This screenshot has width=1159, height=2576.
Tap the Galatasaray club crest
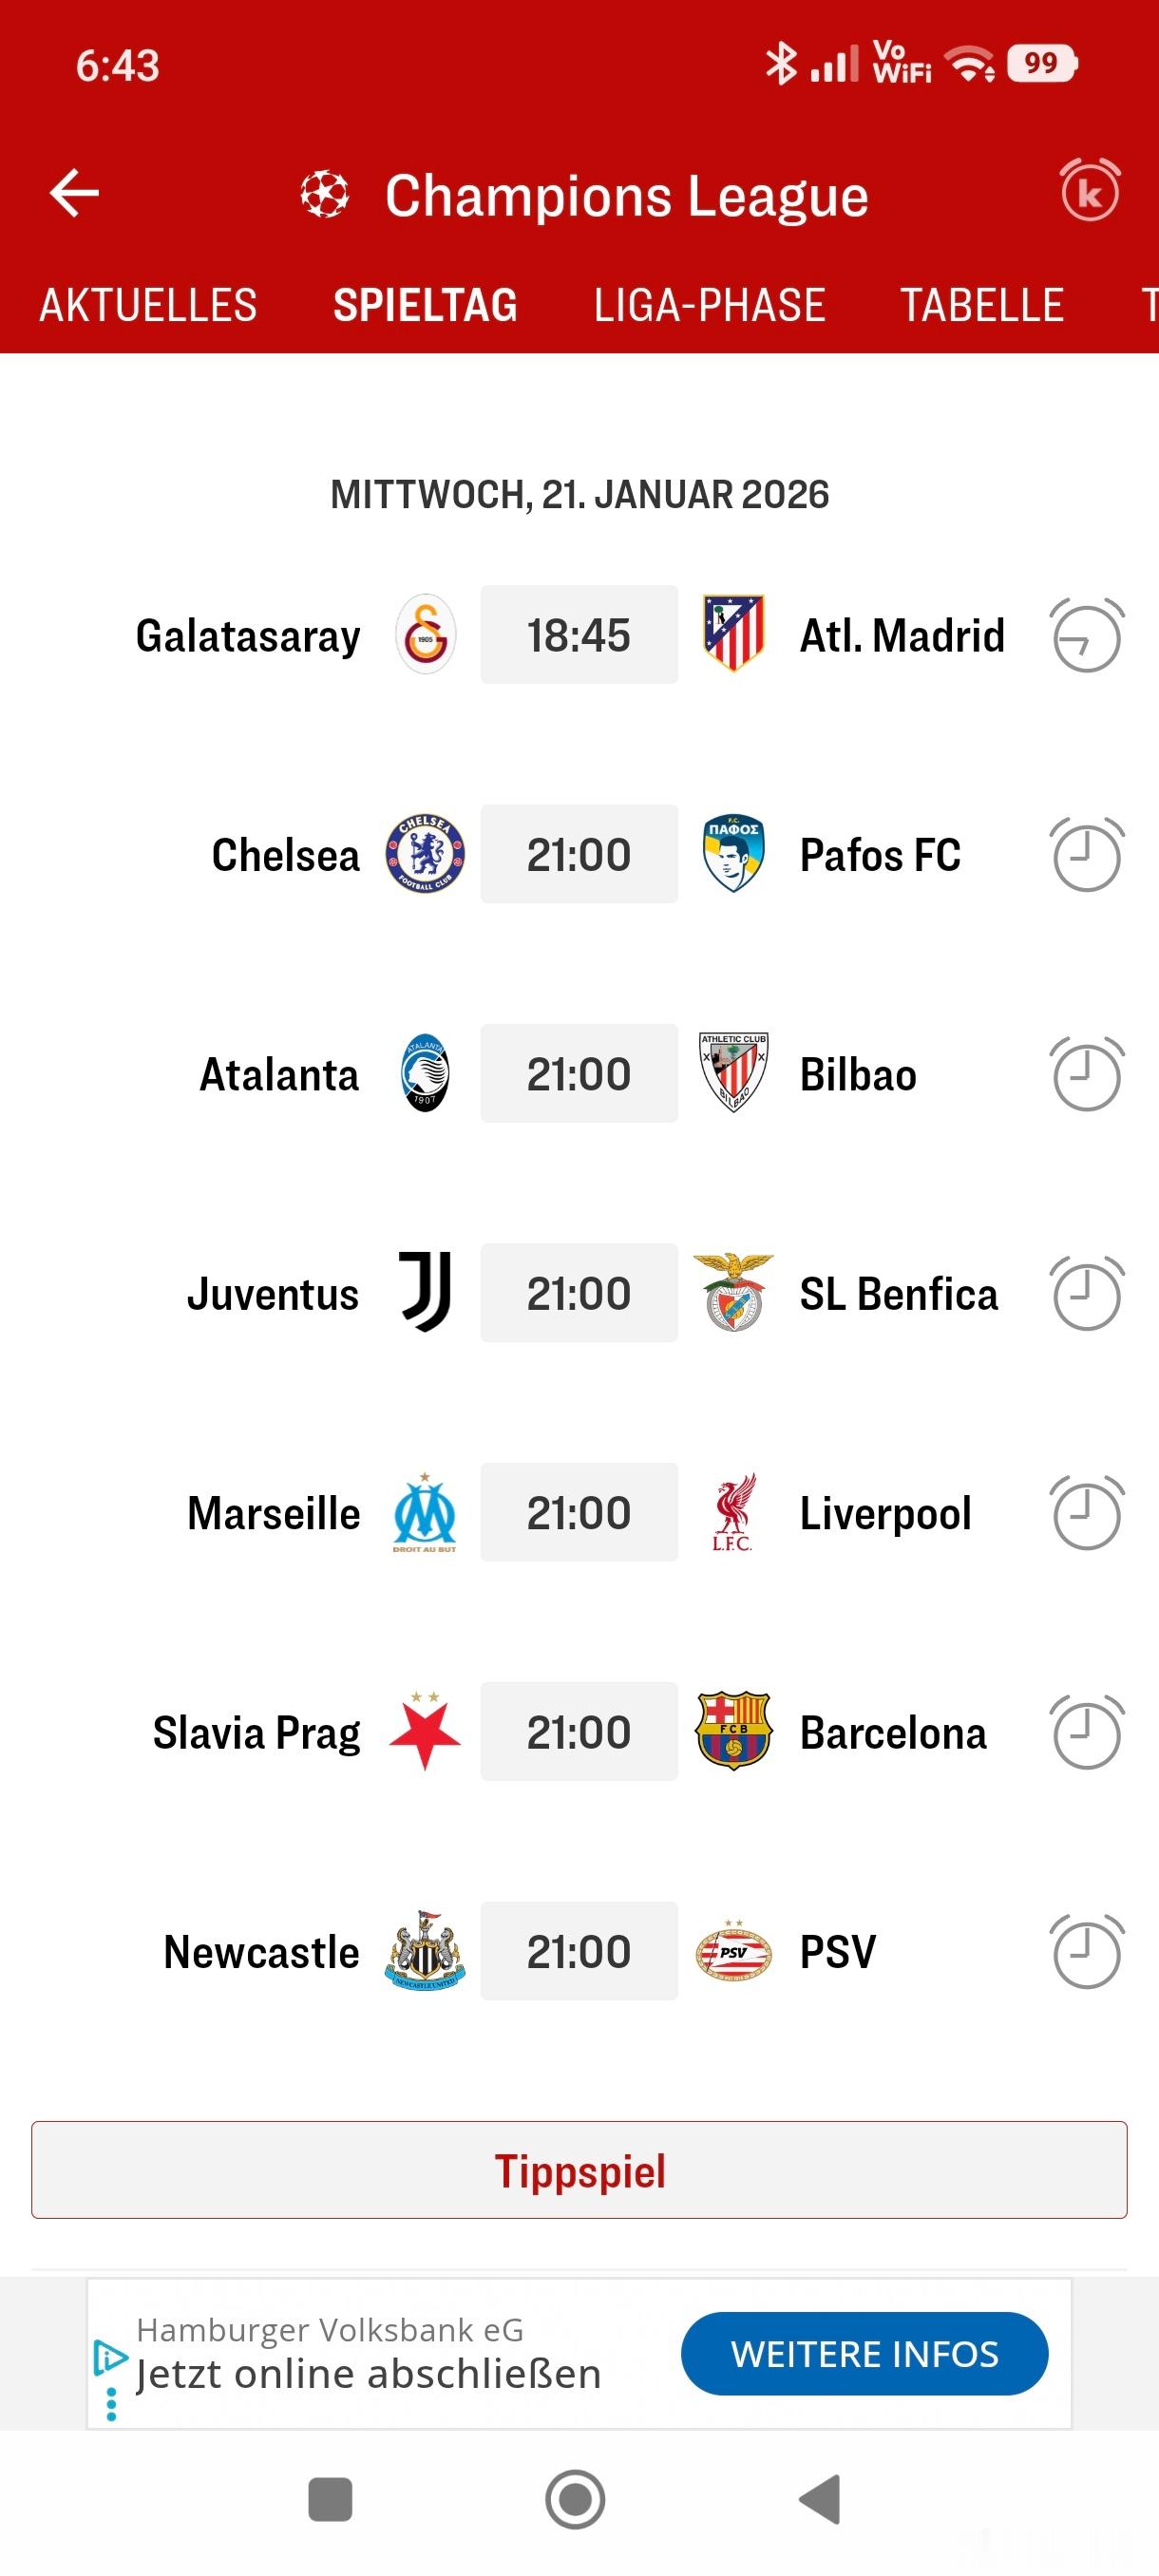pyautogui.click(x=425, y=635)
